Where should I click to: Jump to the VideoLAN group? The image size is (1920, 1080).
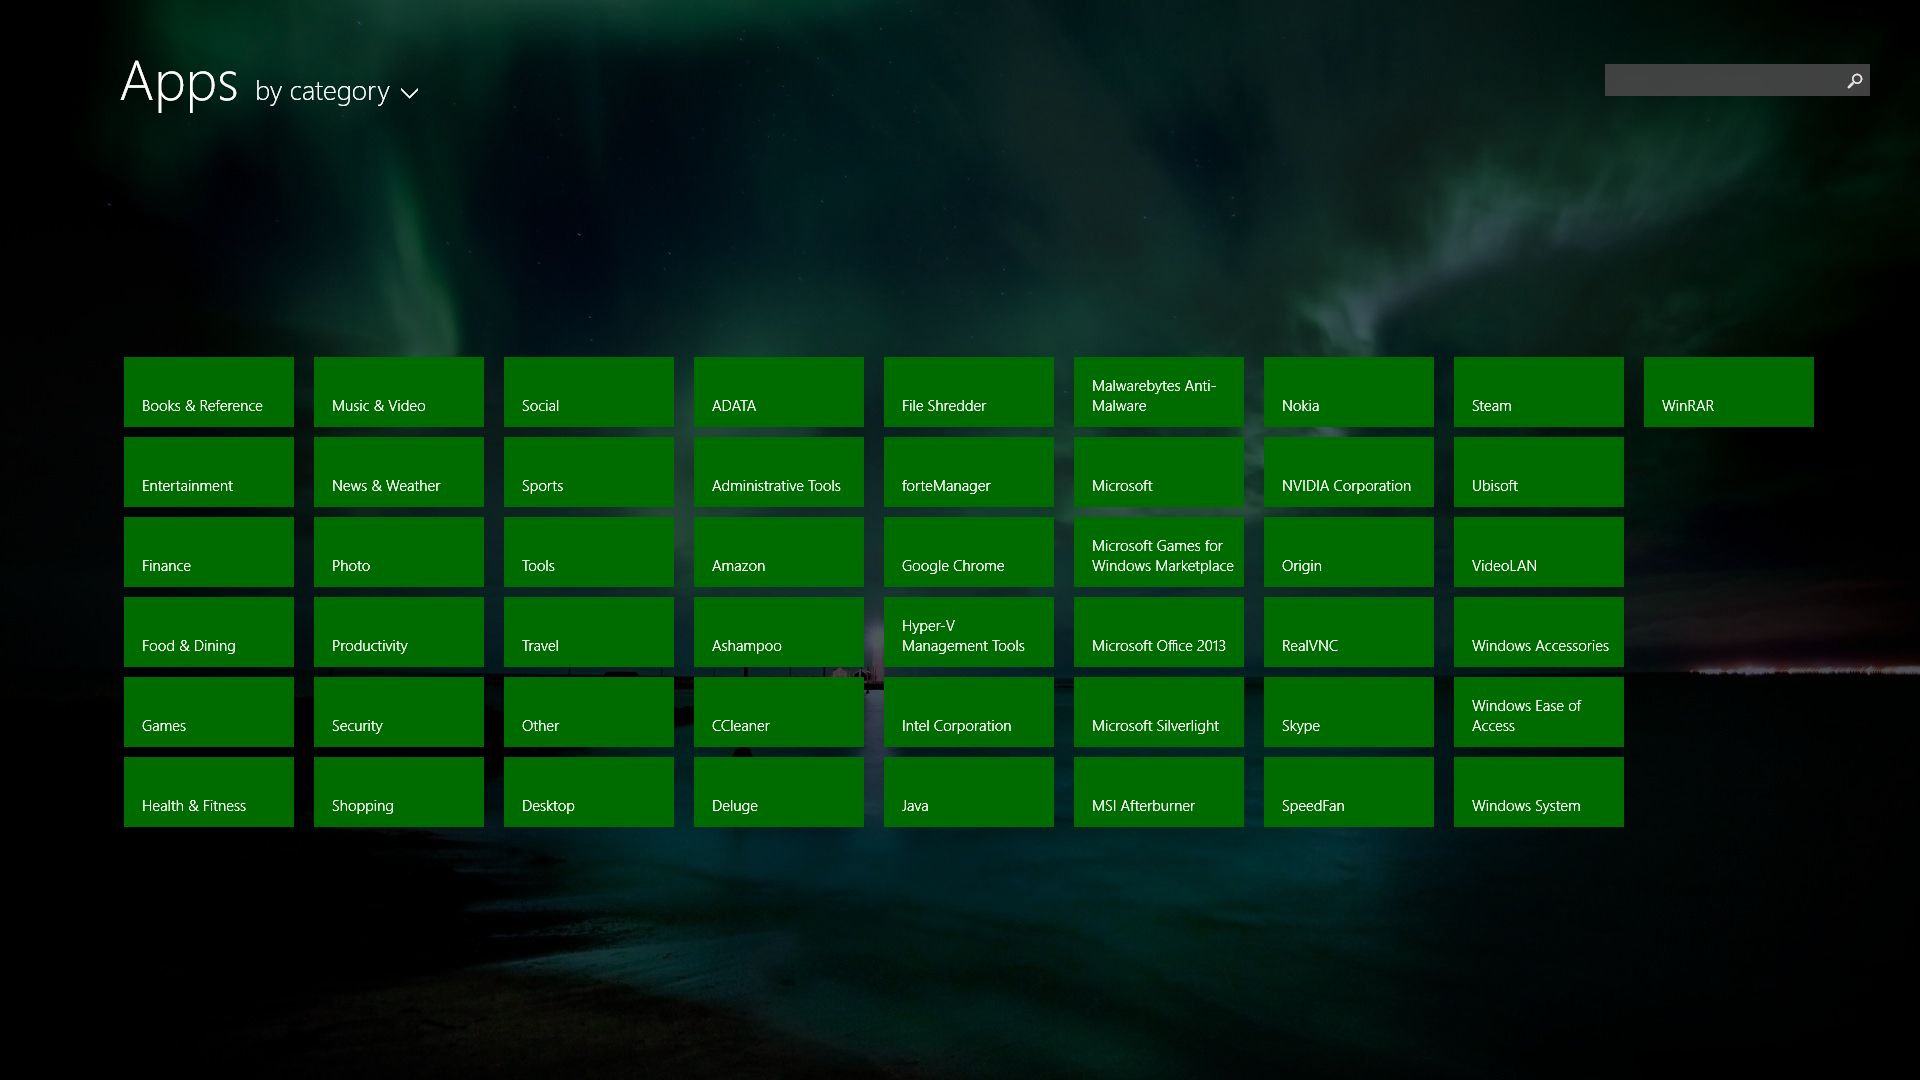tap(1539, 552)
